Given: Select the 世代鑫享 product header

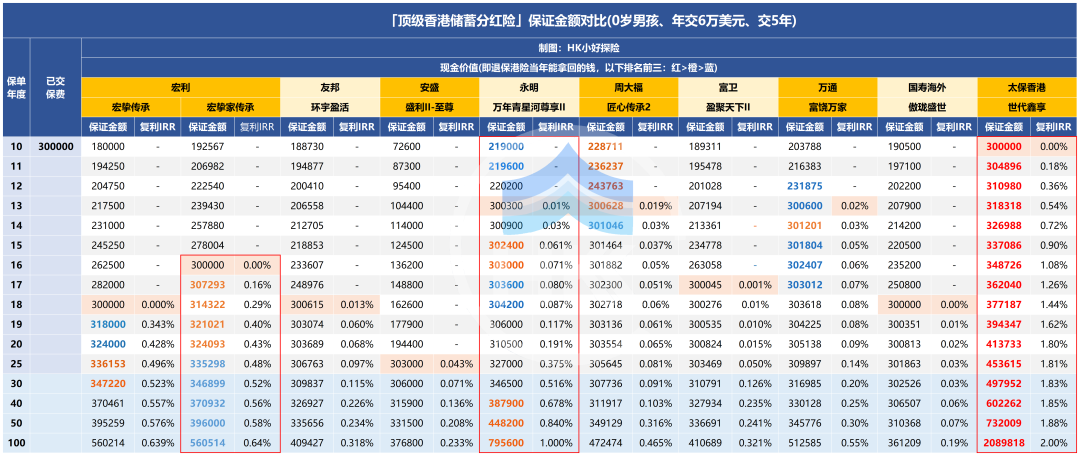Looking at the screenshot, I should [1028, 107].
